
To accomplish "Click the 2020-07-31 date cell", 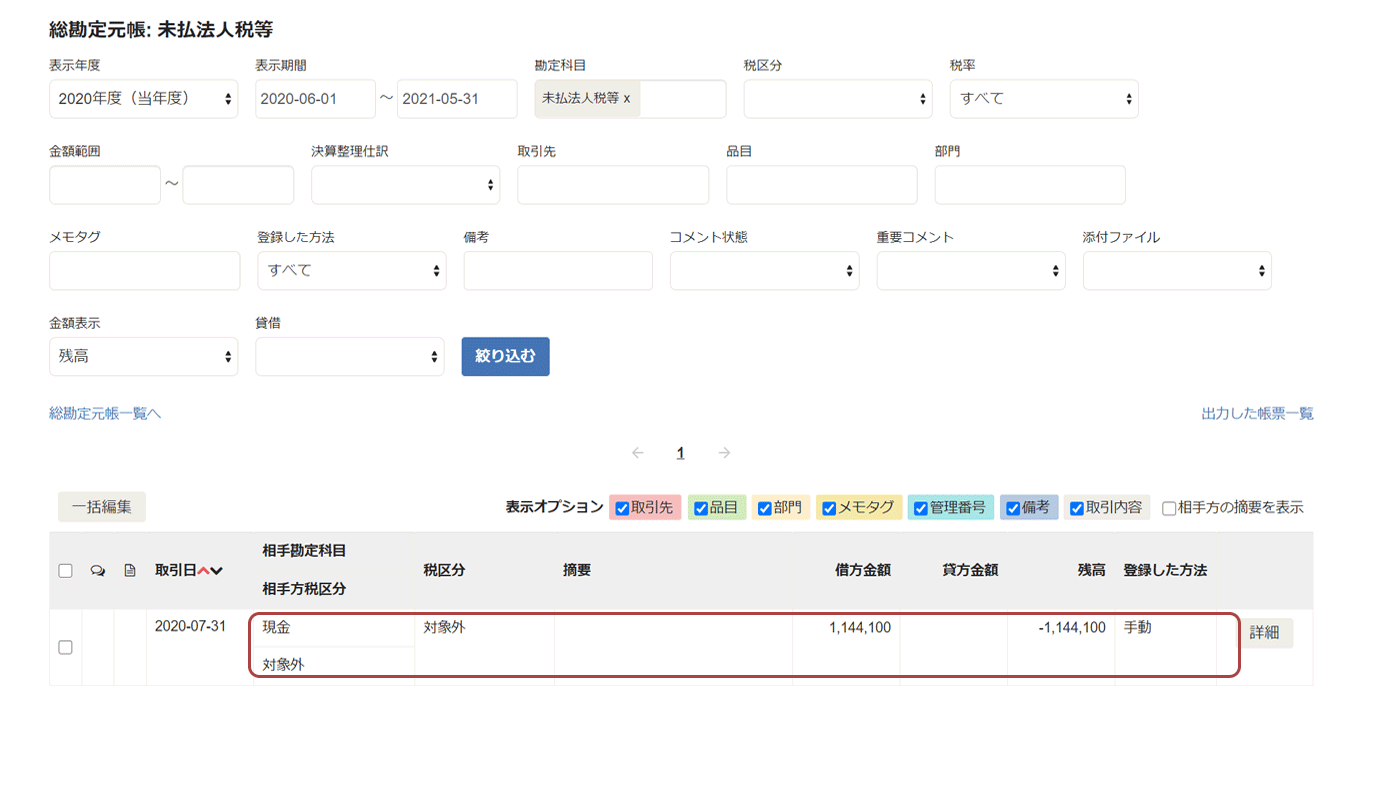I will [x=189, y=627].
